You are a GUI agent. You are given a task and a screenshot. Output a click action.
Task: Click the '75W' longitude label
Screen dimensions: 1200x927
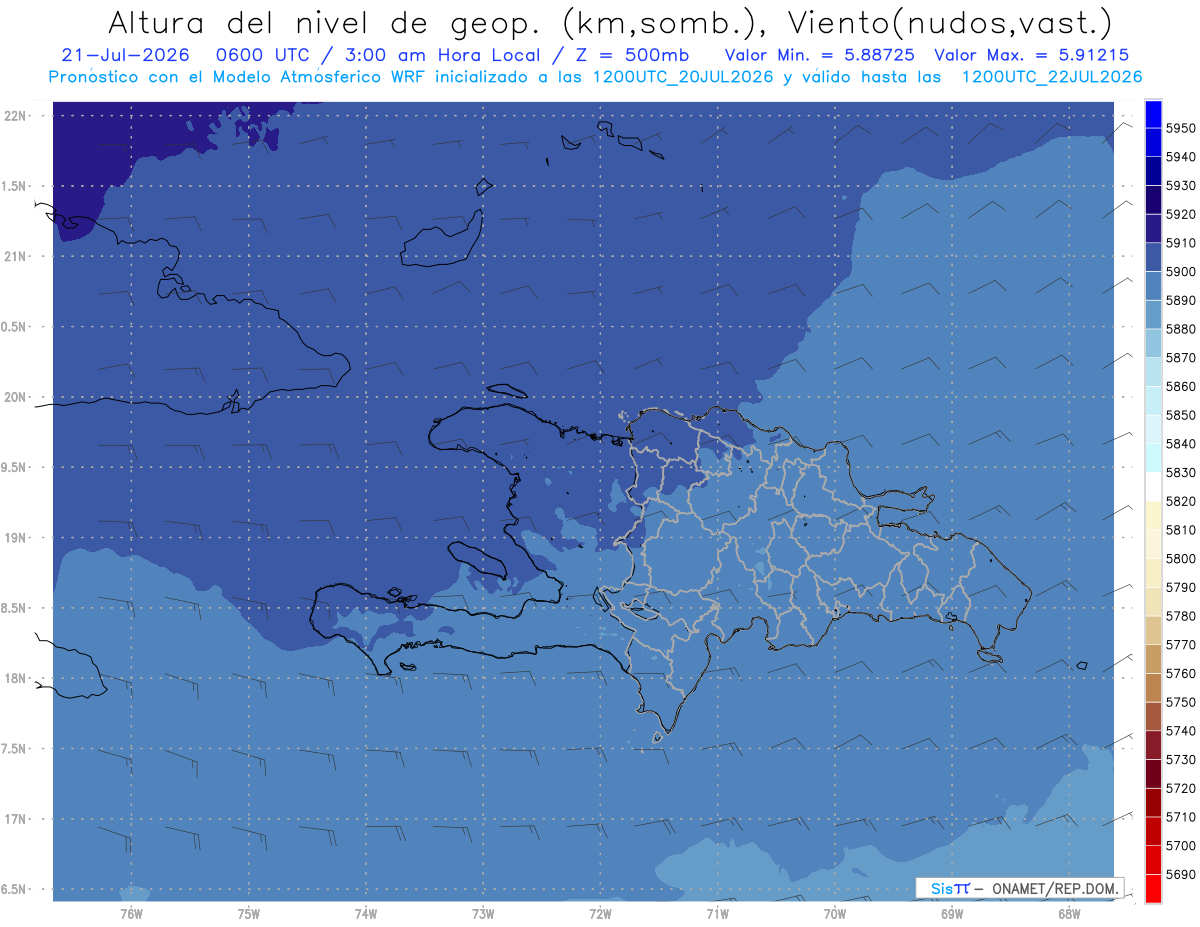[248, 914]
